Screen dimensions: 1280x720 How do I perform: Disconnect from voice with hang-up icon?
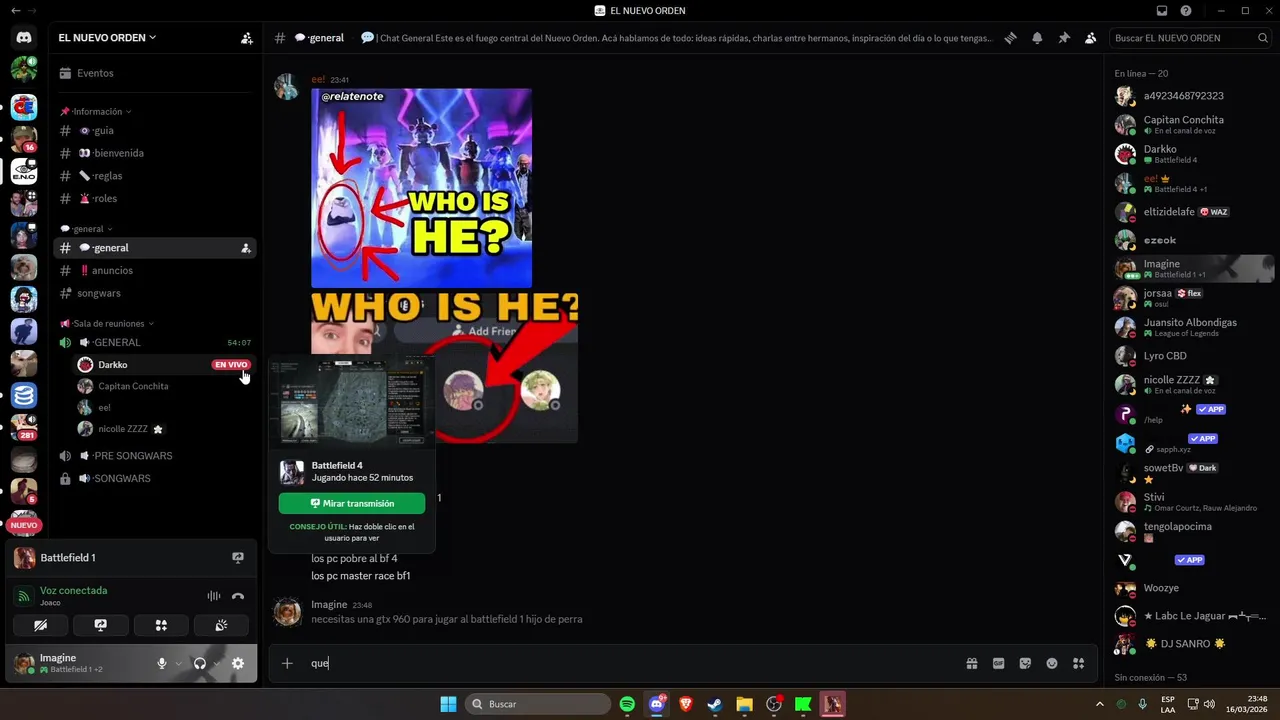tap(238, 596)
